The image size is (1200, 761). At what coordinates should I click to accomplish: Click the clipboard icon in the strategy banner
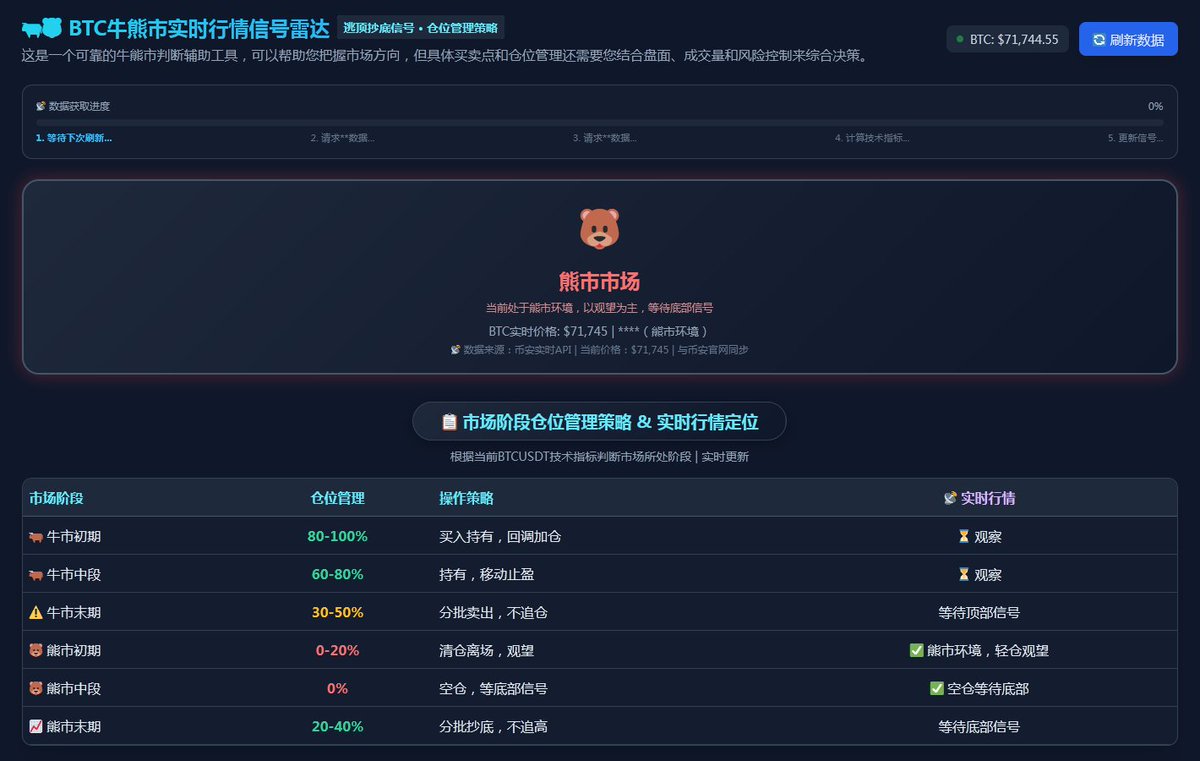tap(449, 422)
